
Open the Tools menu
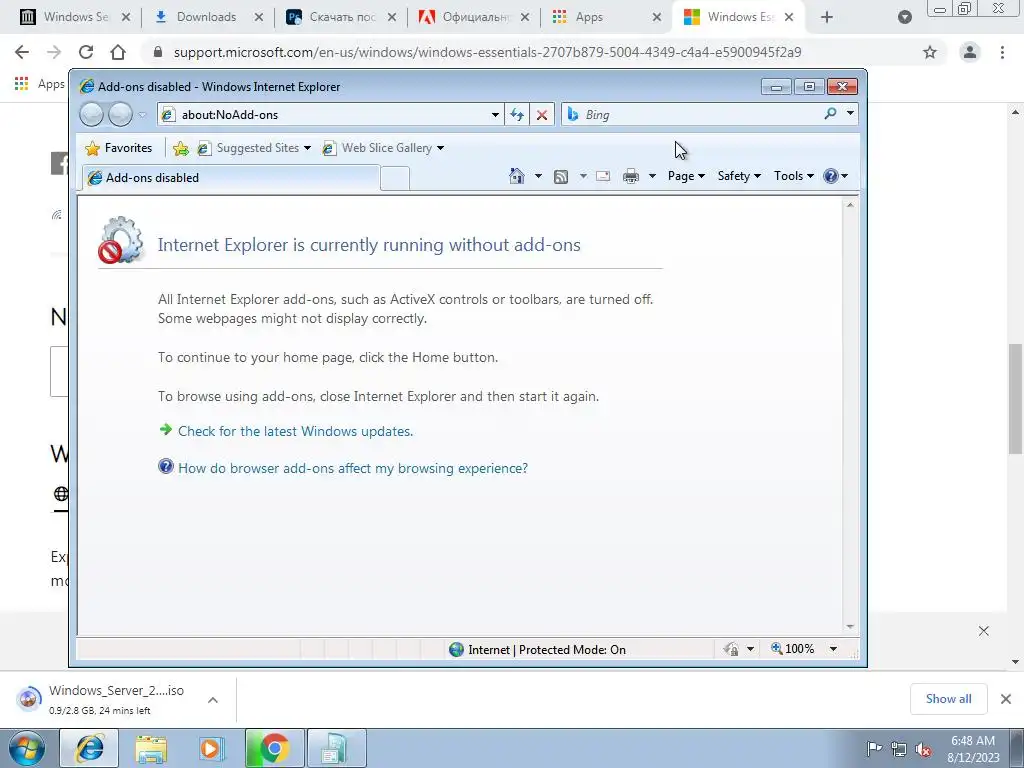point(793,176)
